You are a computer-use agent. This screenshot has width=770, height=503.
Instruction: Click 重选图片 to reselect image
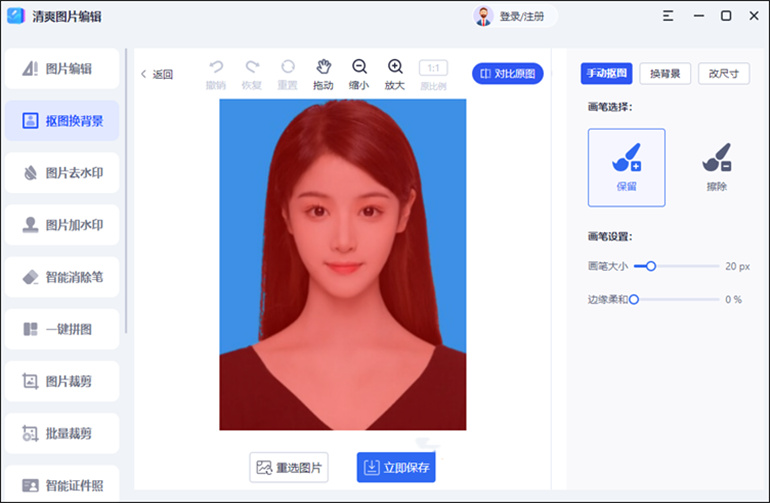point(289,467)
